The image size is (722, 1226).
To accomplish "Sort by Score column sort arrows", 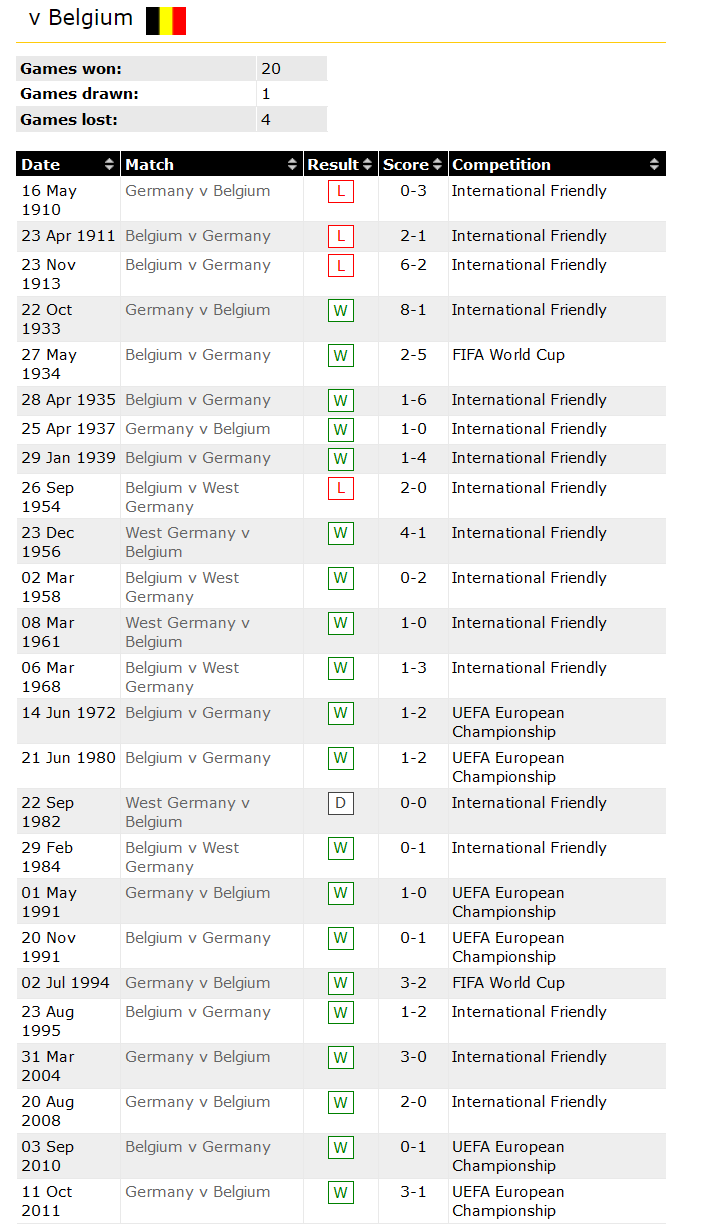I will (x=437, y=165).
